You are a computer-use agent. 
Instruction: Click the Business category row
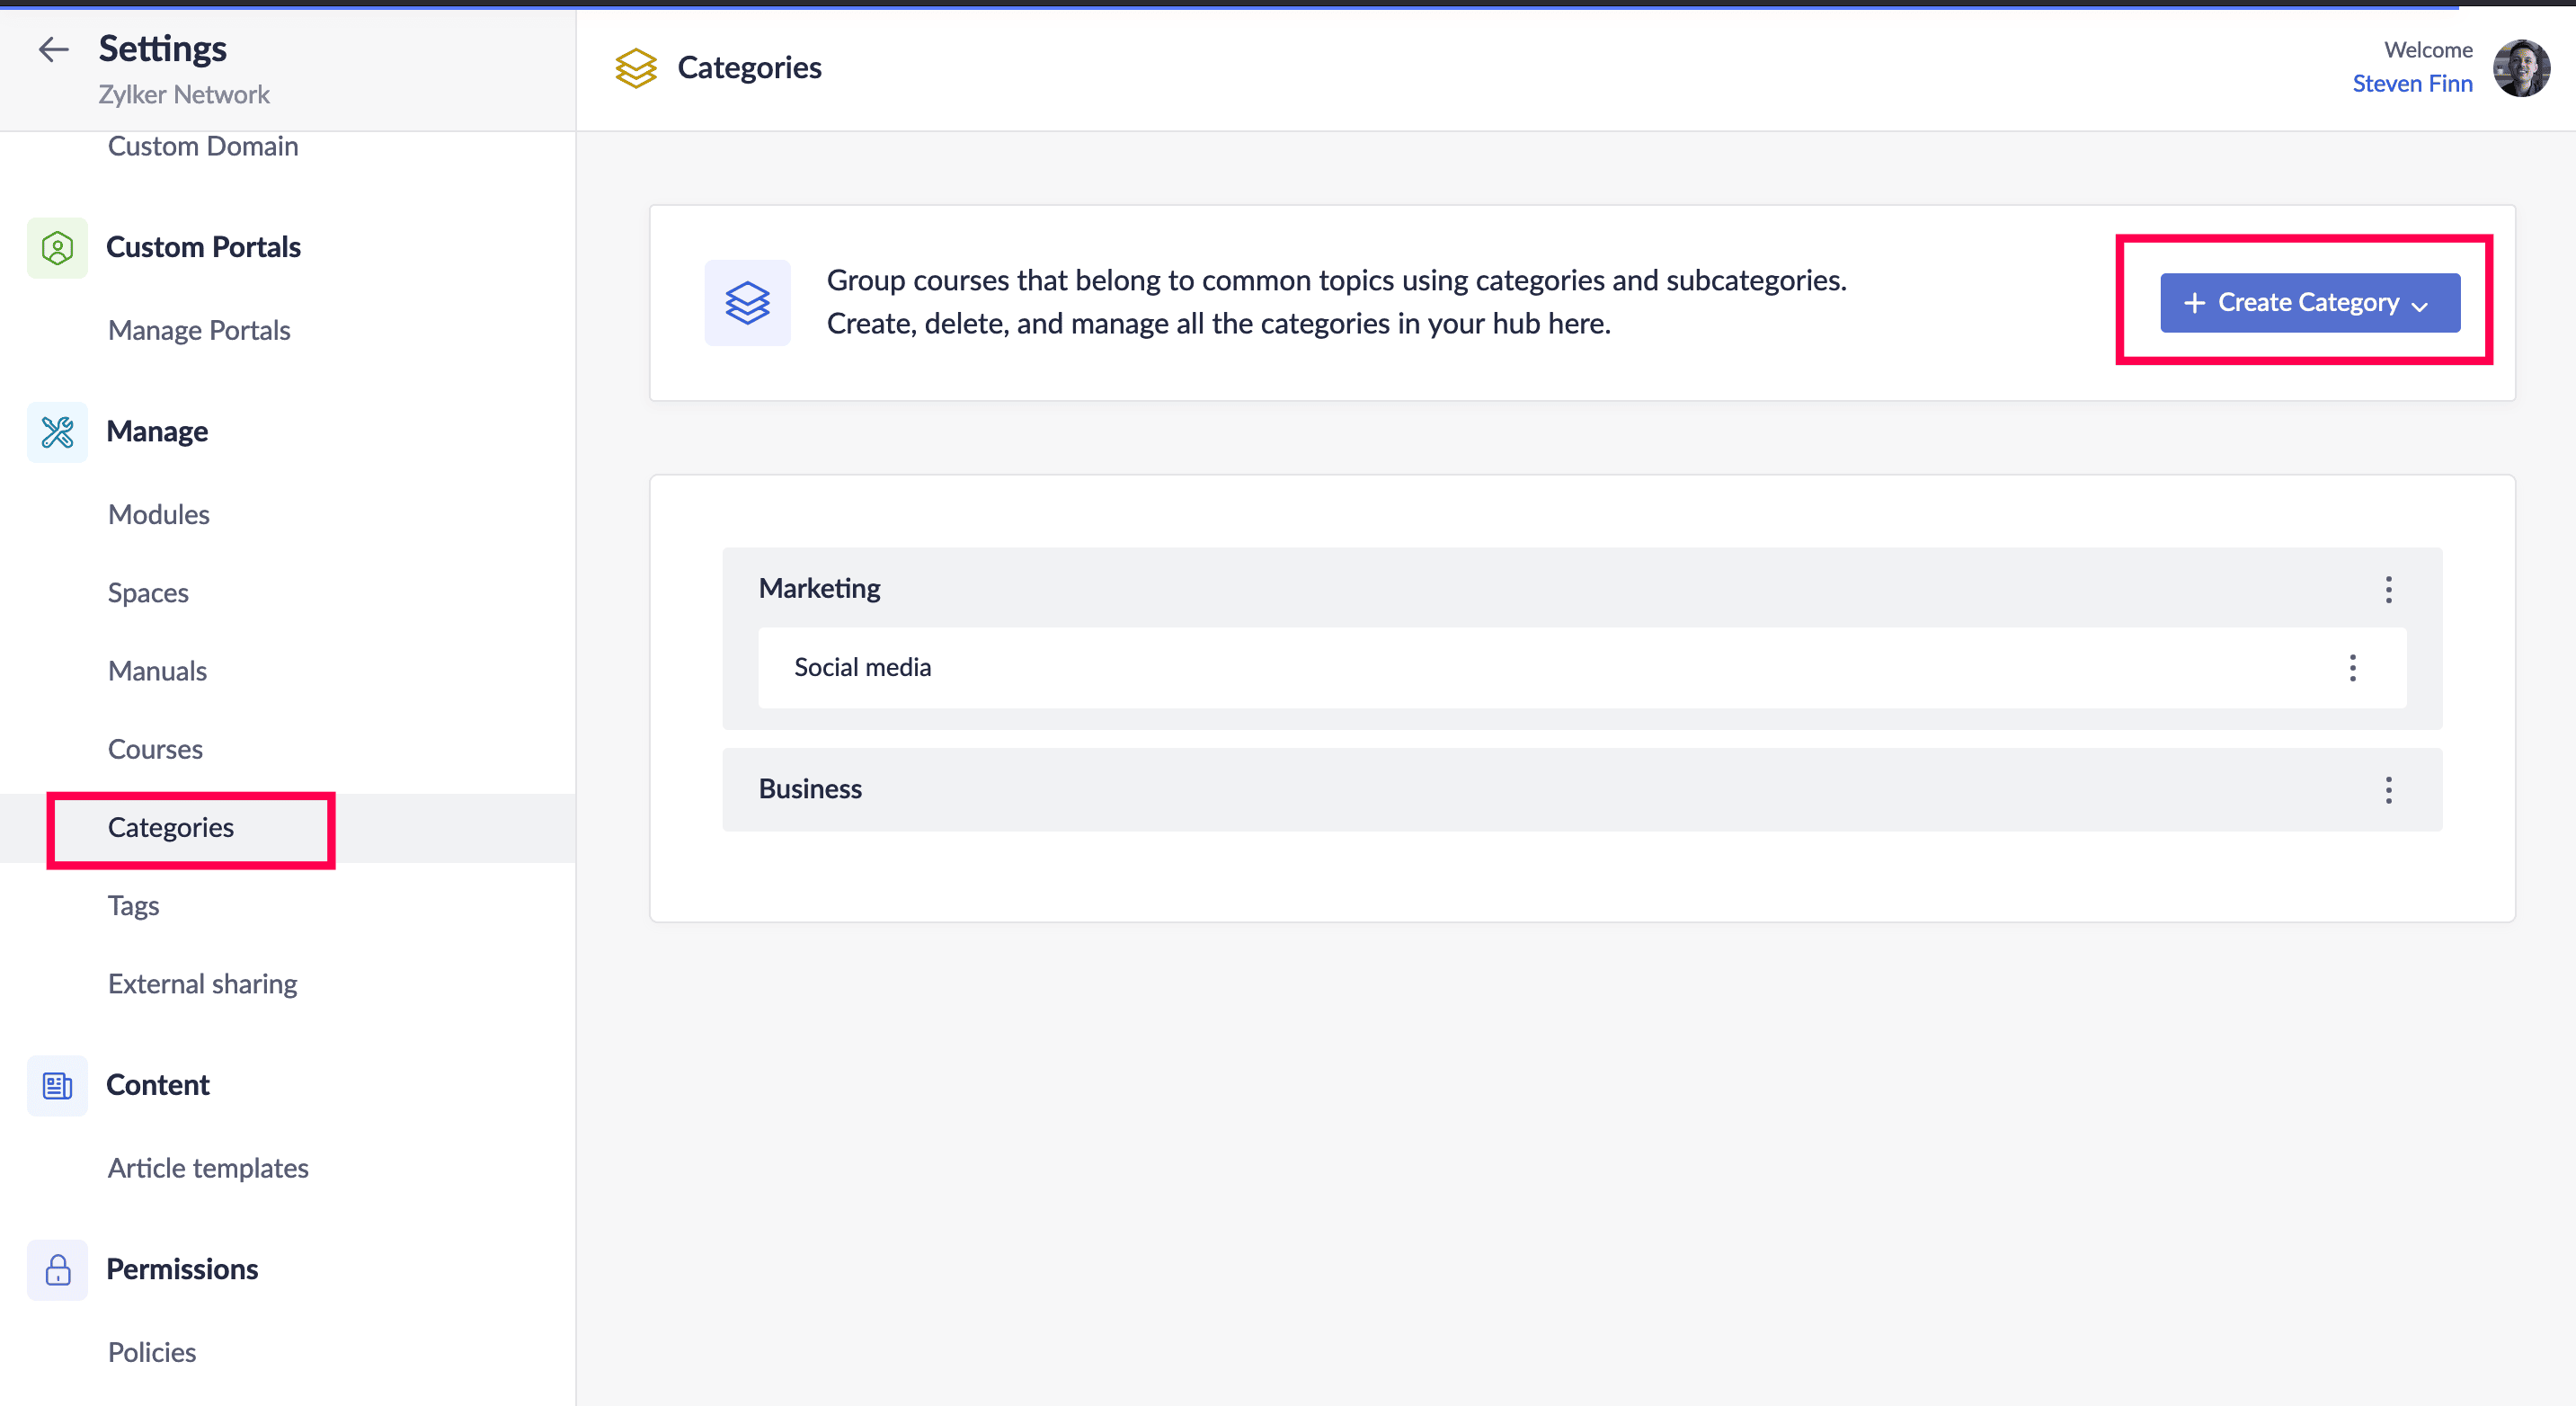[1582, 790]
